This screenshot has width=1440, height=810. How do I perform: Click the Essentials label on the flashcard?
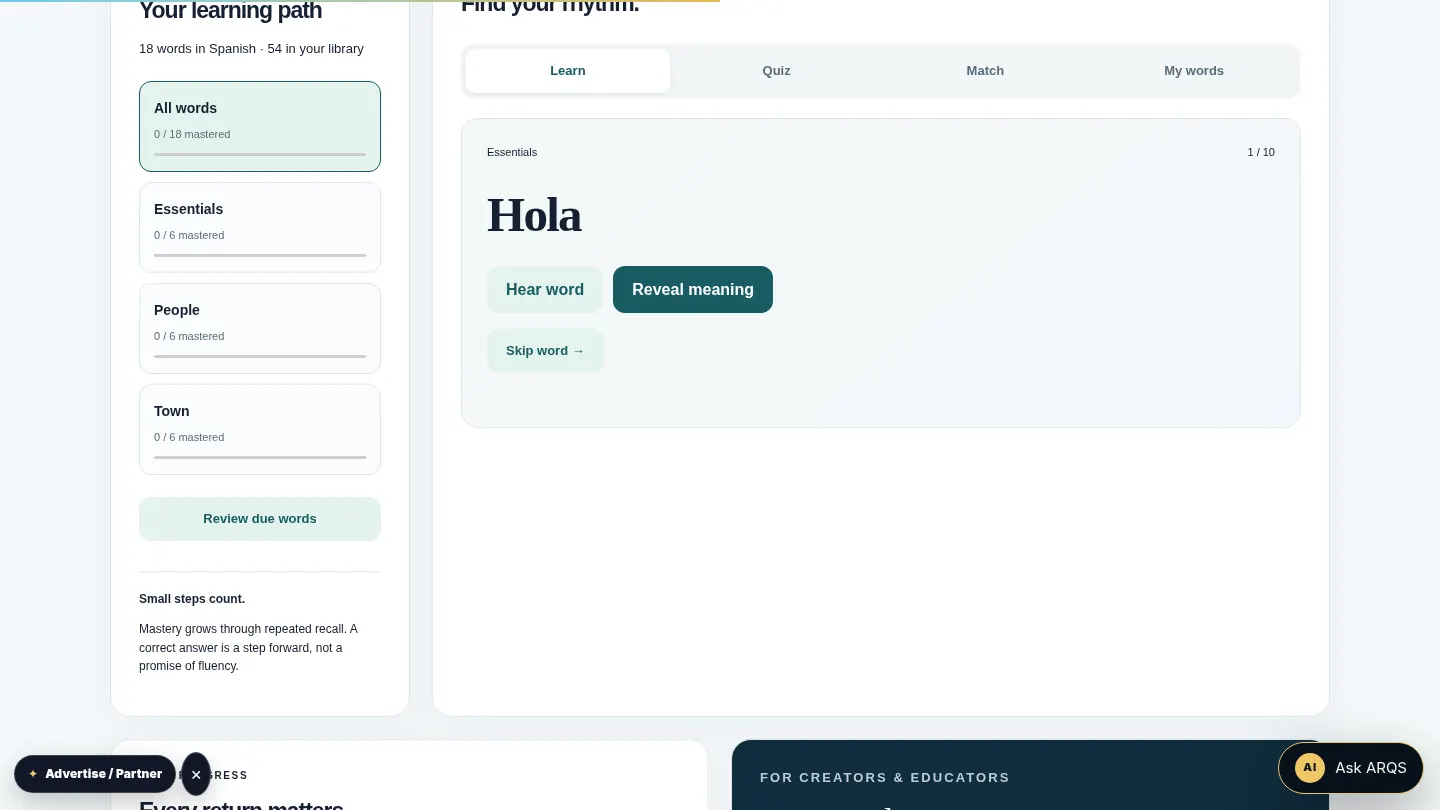click(512, 152)
